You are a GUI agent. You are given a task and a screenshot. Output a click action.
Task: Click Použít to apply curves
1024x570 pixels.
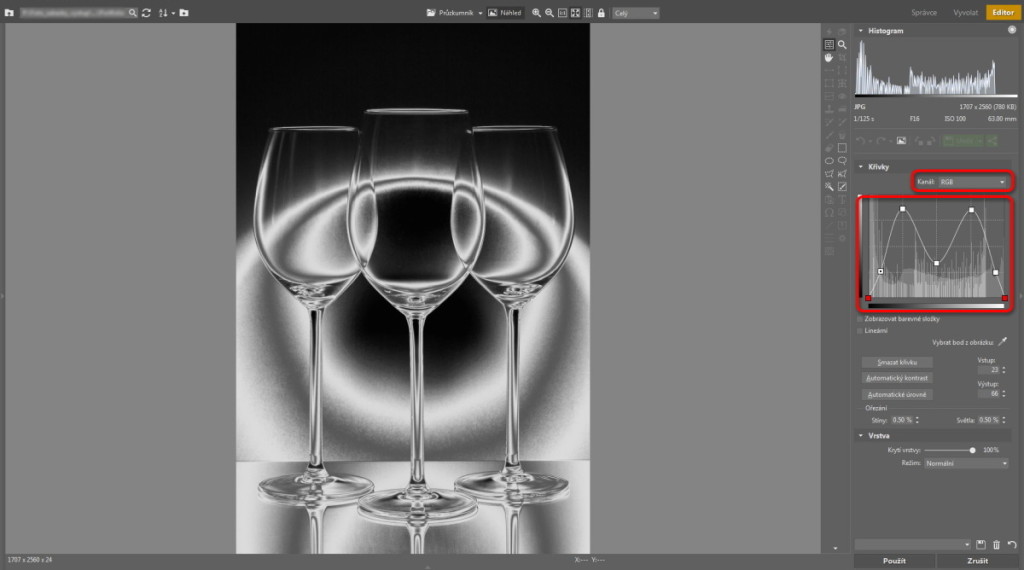click(x=894, y=561)
